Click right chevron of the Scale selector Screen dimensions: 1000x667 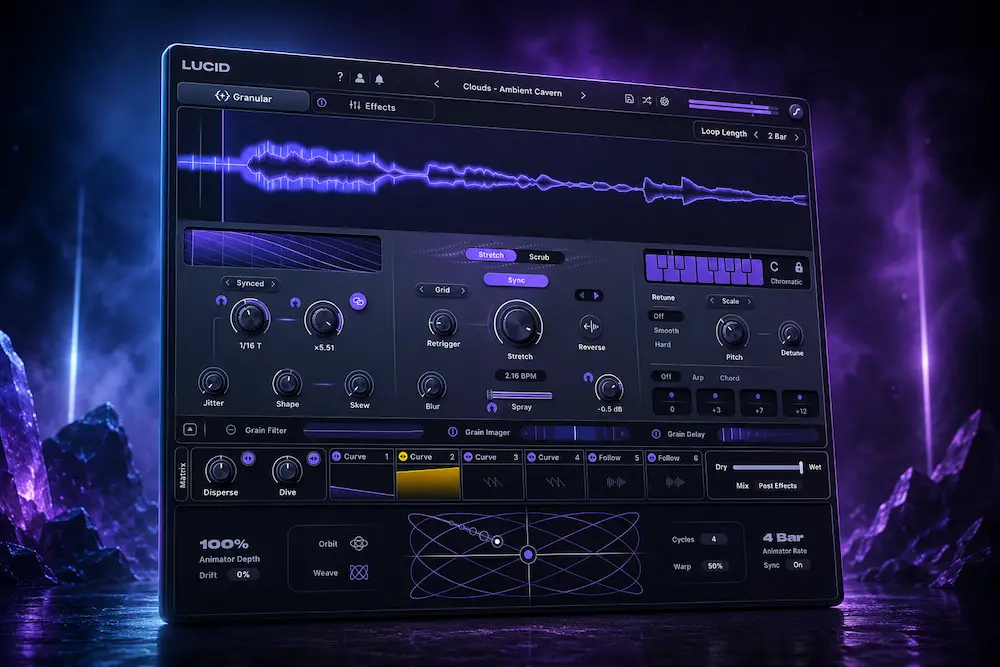(749, 302)
